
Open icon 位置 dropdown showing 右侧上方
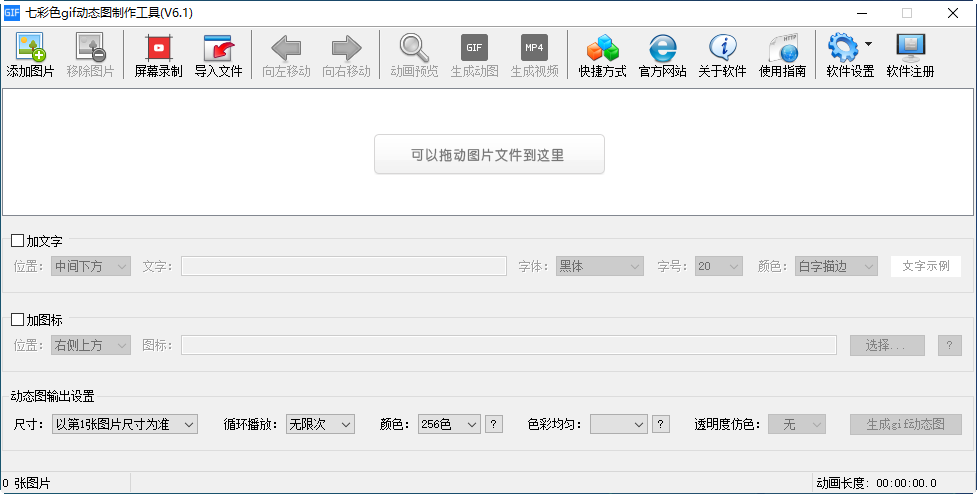(x=91, y=345)
